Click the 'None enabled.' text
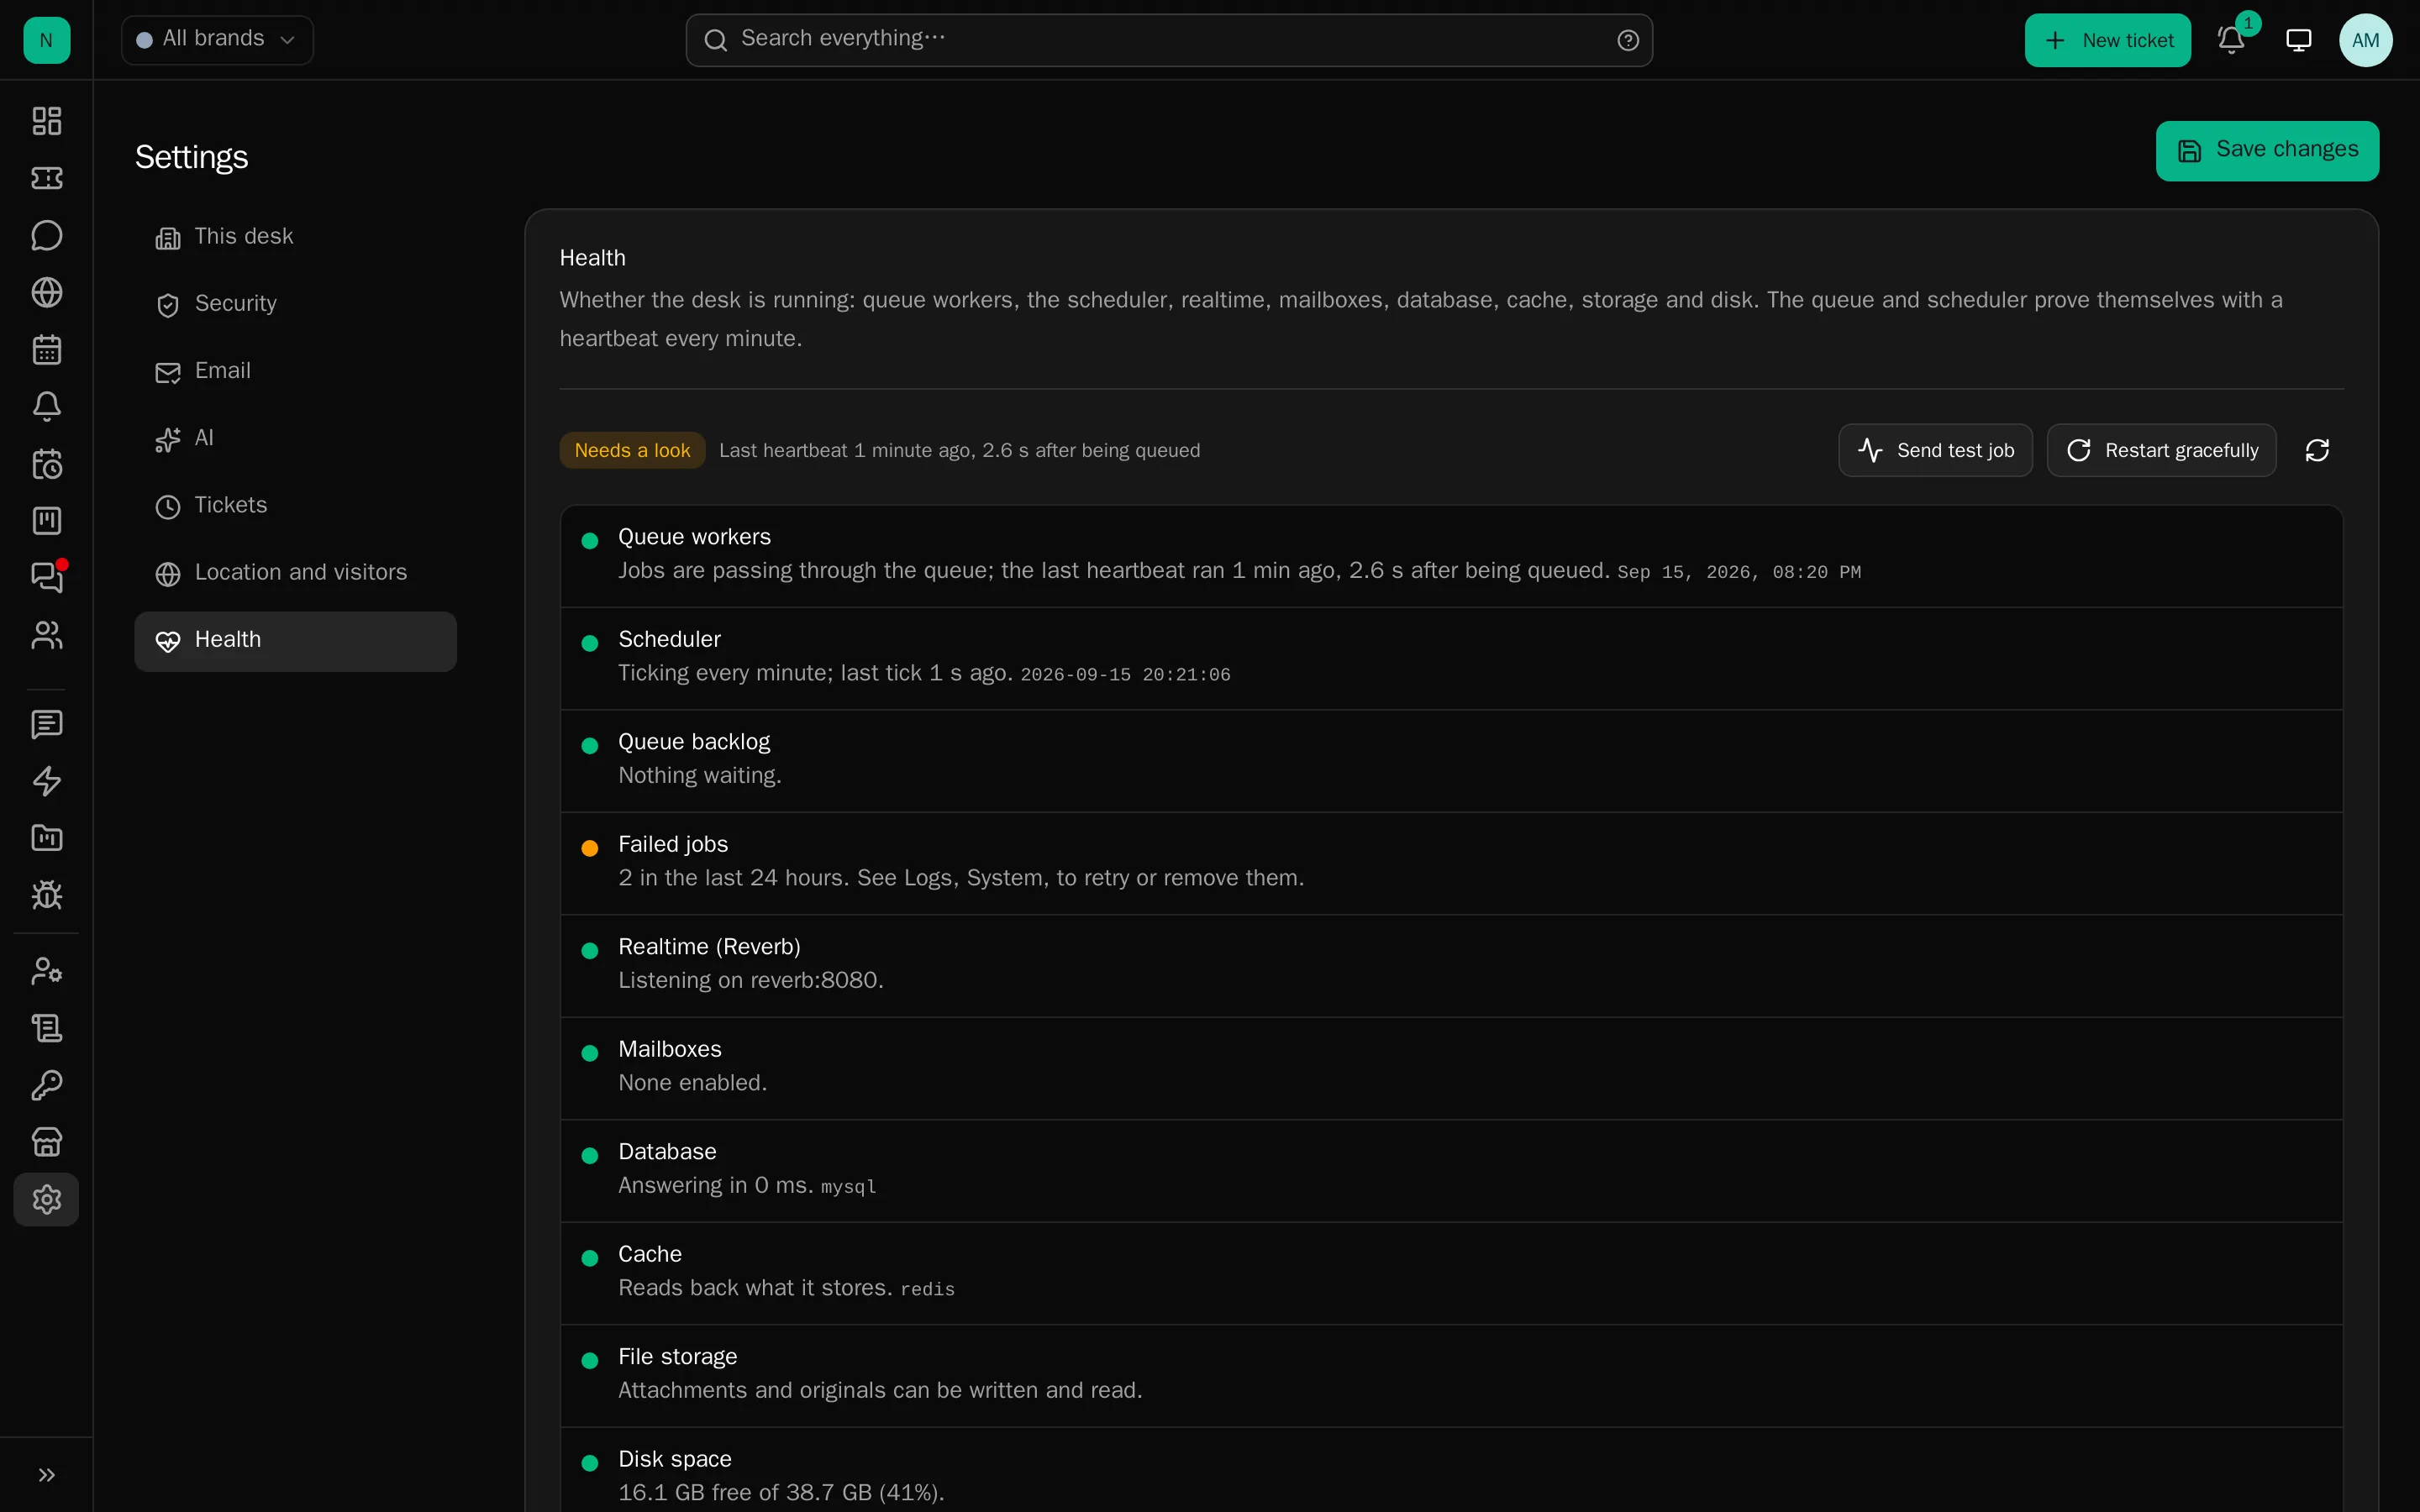 [693, 1083]
